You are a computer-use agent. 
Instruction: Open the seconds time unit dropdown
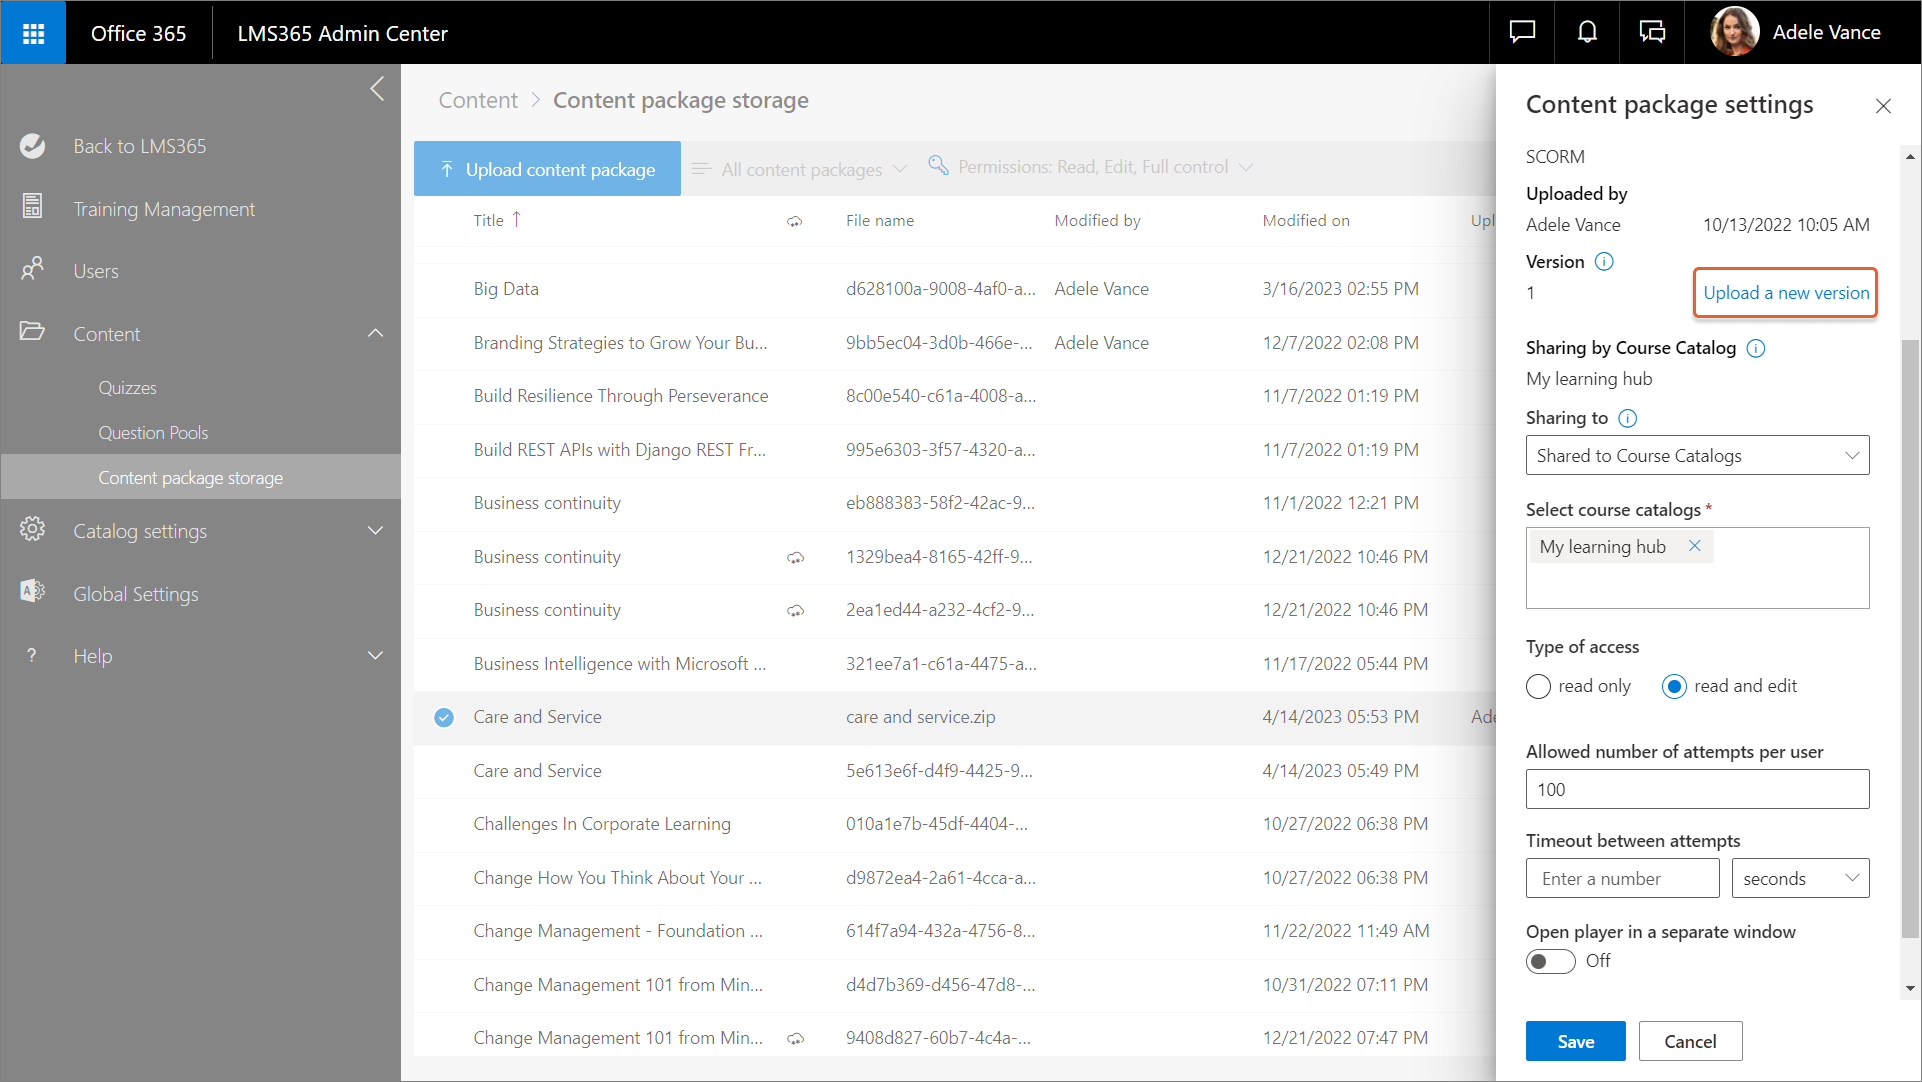[1800, 879]
